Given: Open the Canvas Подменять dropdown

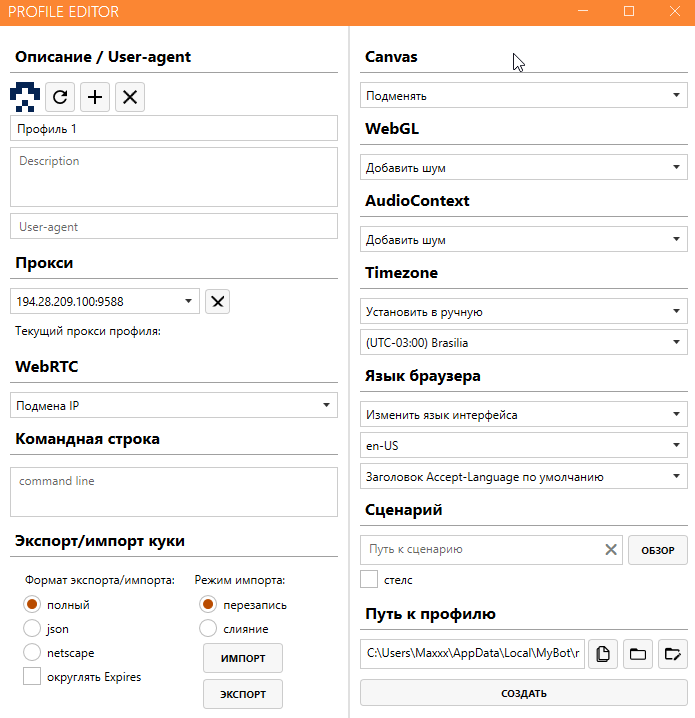Looking at the screenshot, I should [524, 95].
